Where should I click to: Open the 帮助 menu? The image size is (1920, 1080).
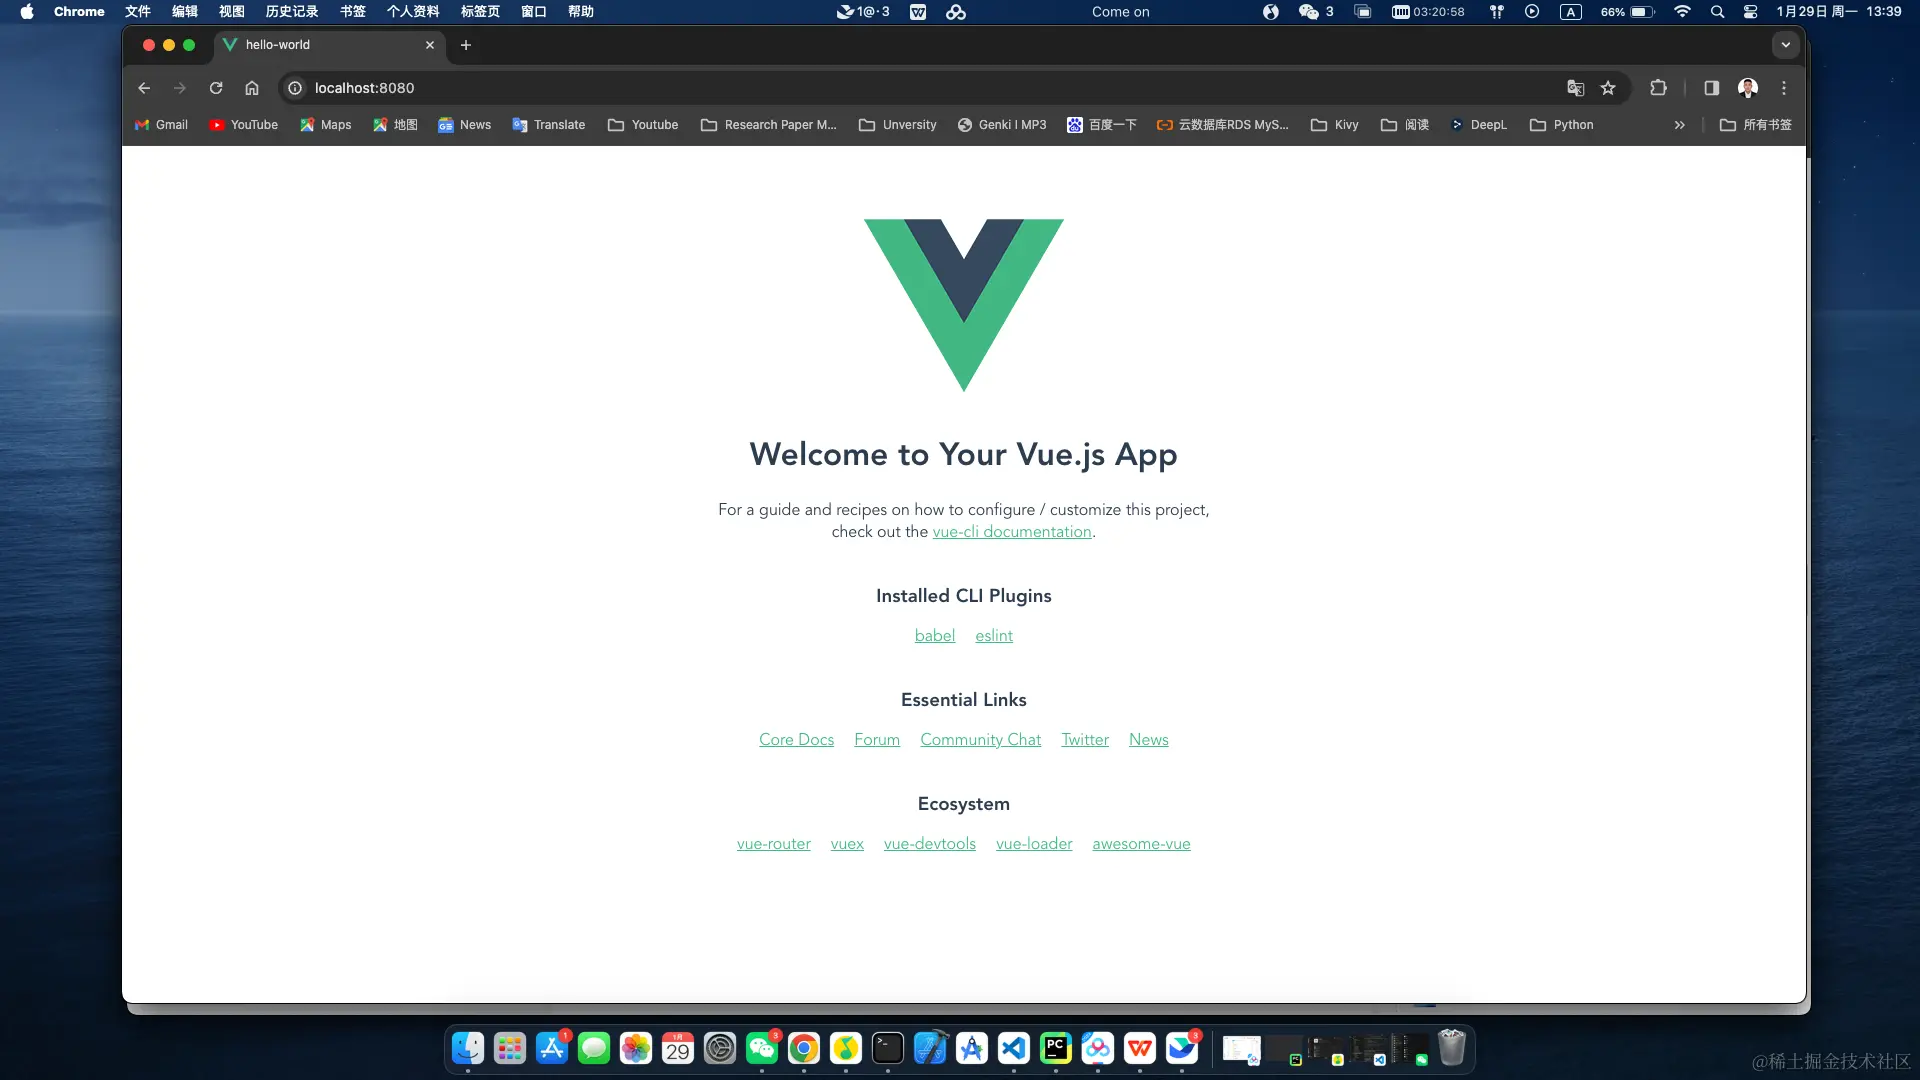coord(581,12)
